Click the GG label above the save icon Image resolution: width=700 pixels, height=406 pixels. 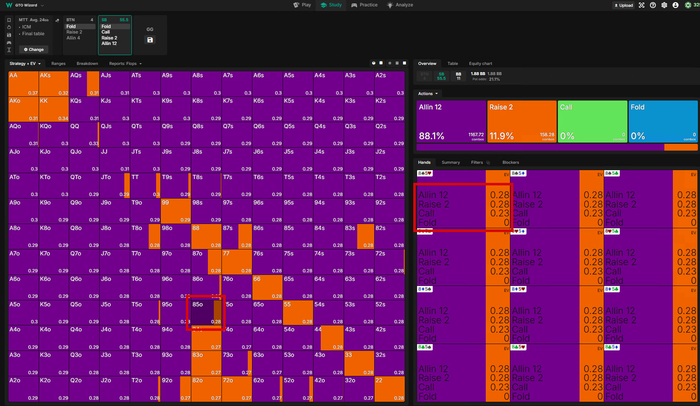point(150,29)
